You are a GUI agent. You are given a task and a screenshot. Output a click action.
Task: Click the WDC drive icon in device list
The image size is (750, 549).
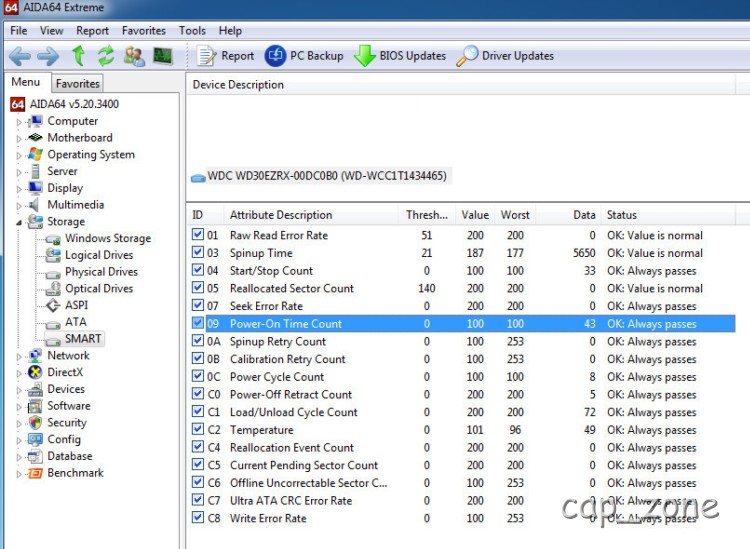pos(198,177)
